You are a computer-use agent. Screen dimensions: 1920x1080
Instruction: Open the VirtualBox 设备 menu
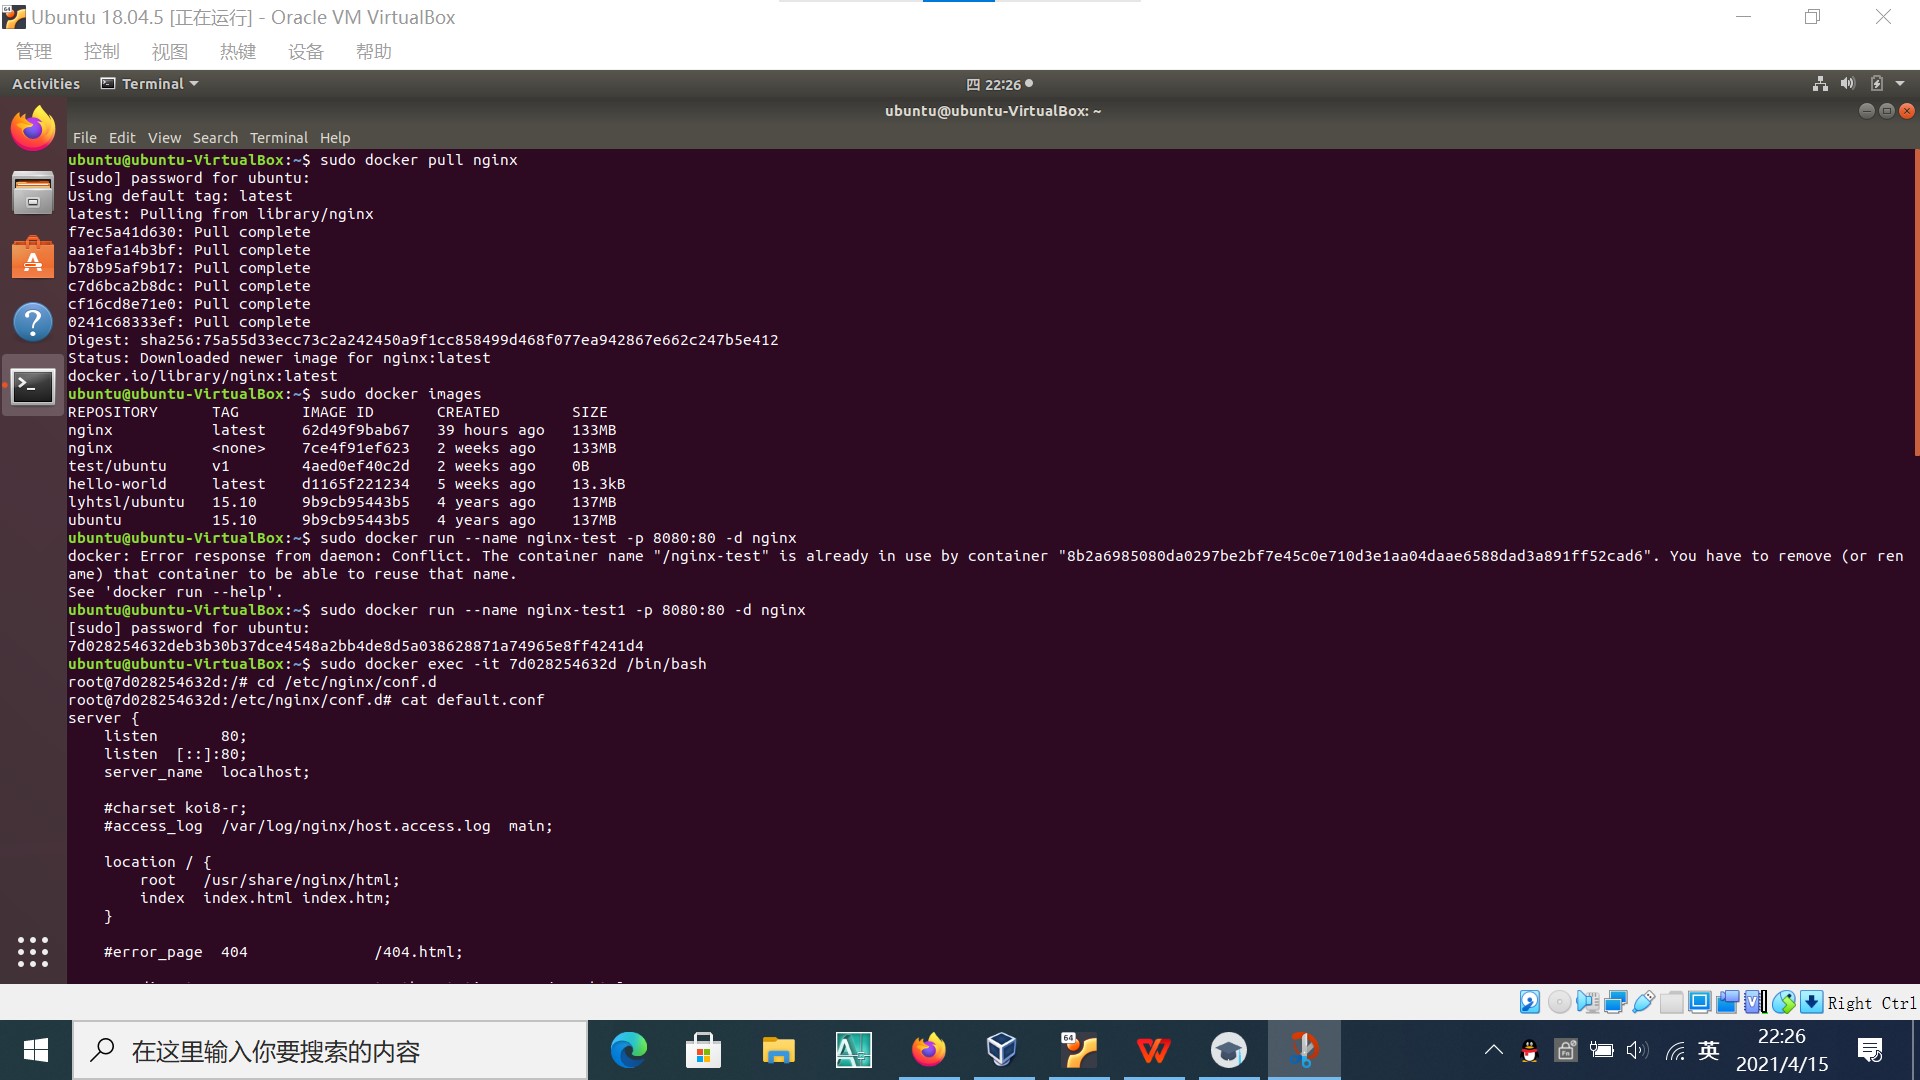coord(305,51)
